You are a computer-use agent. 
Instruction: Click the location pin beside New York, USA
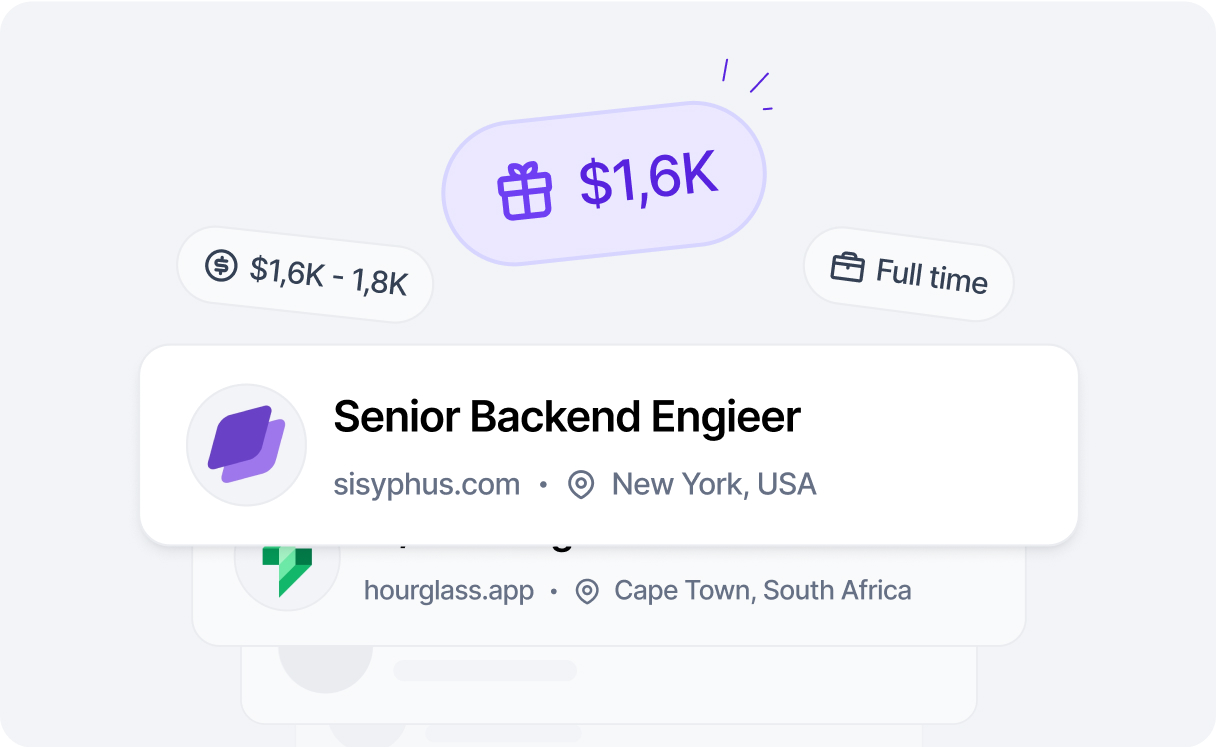581,486
